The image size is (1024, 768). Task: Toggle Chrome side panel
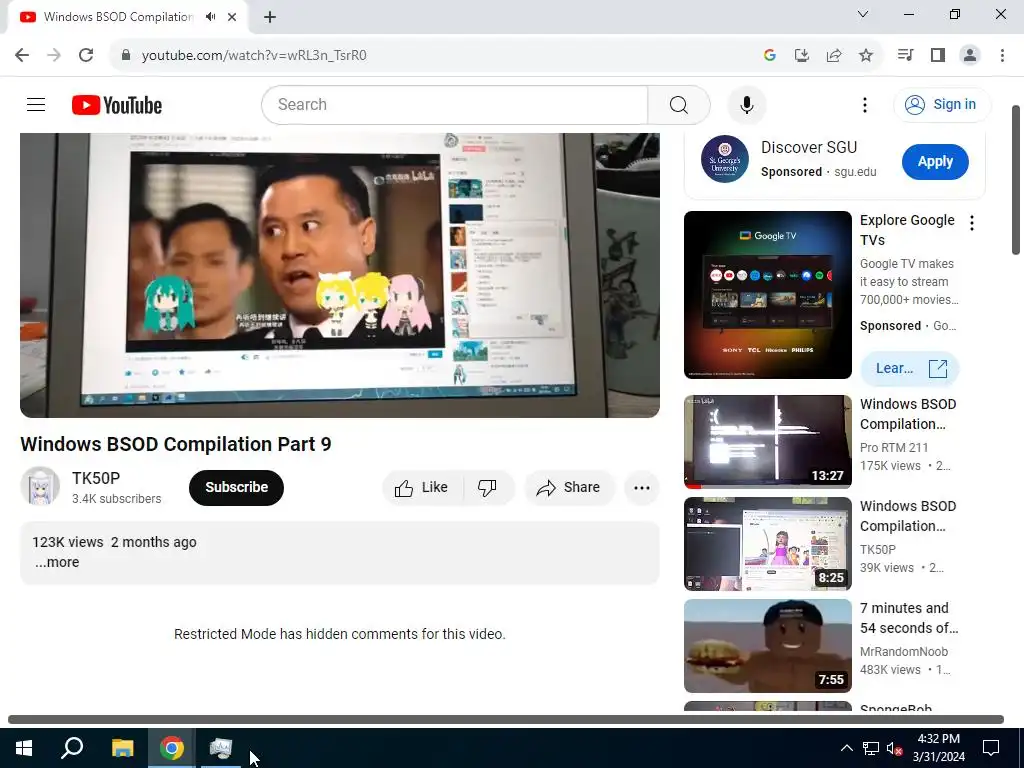938,55
